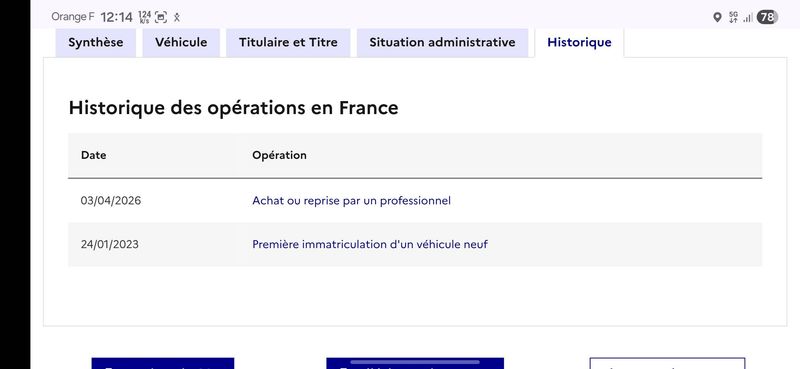Tap the walking figure accessibility status icon
Screen dimensions: 800x369
point(177,17)
